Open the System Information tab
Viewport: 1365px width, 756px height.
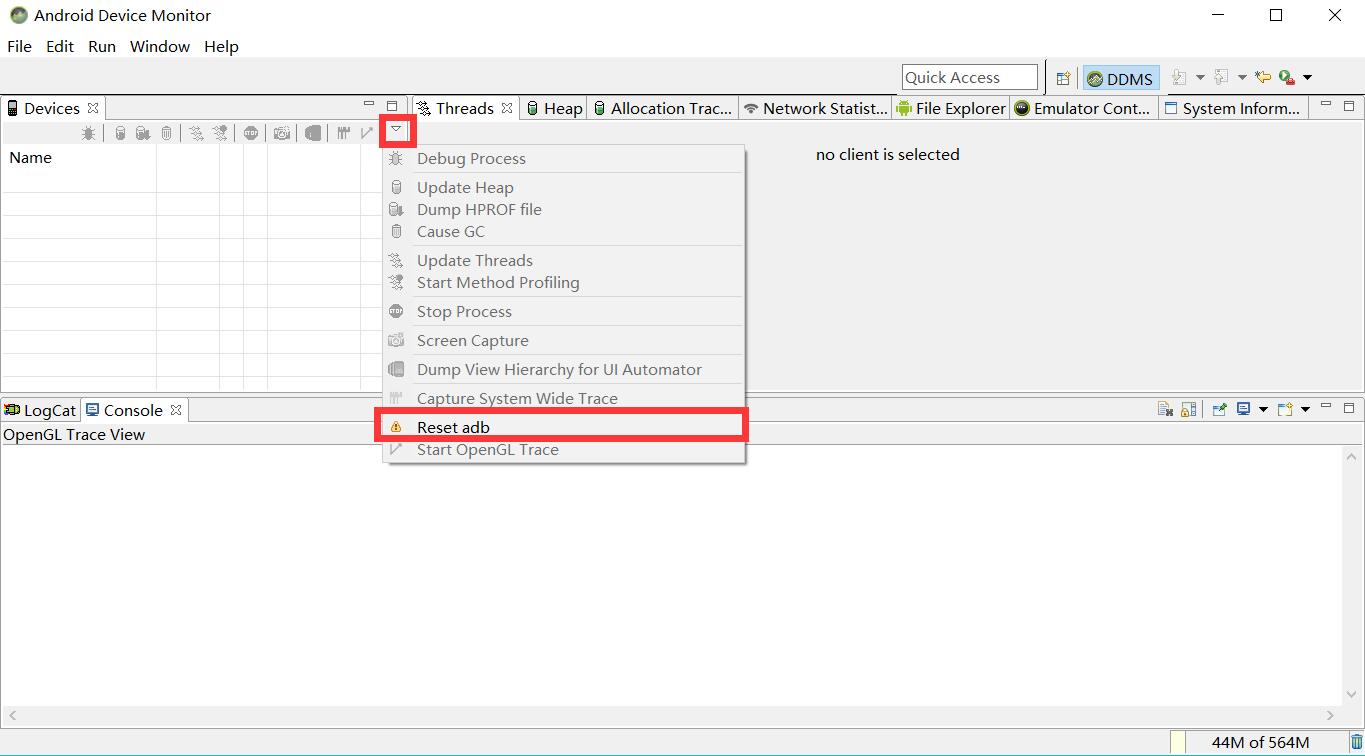(x=1233, y=108)
